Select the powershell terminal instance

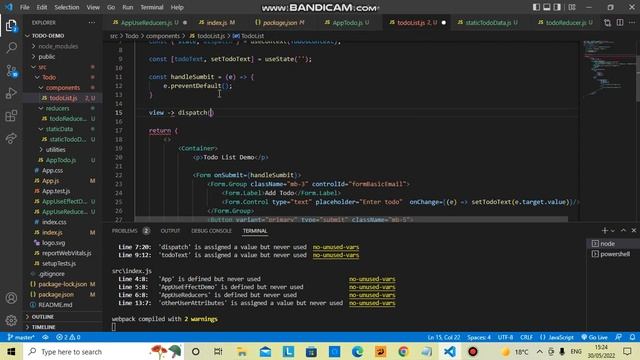click(x=612, y=254)
